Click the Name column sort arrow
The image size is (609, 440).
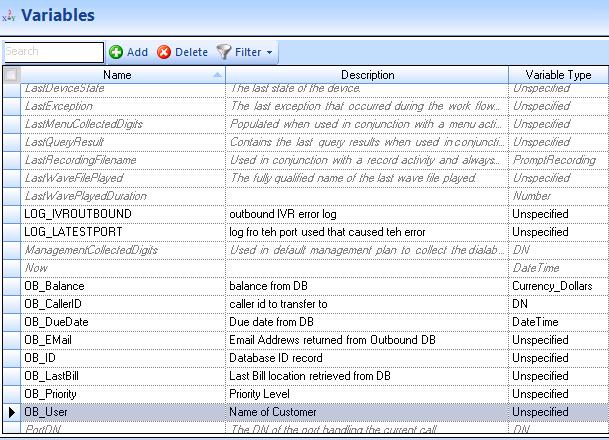click(218, 75)
